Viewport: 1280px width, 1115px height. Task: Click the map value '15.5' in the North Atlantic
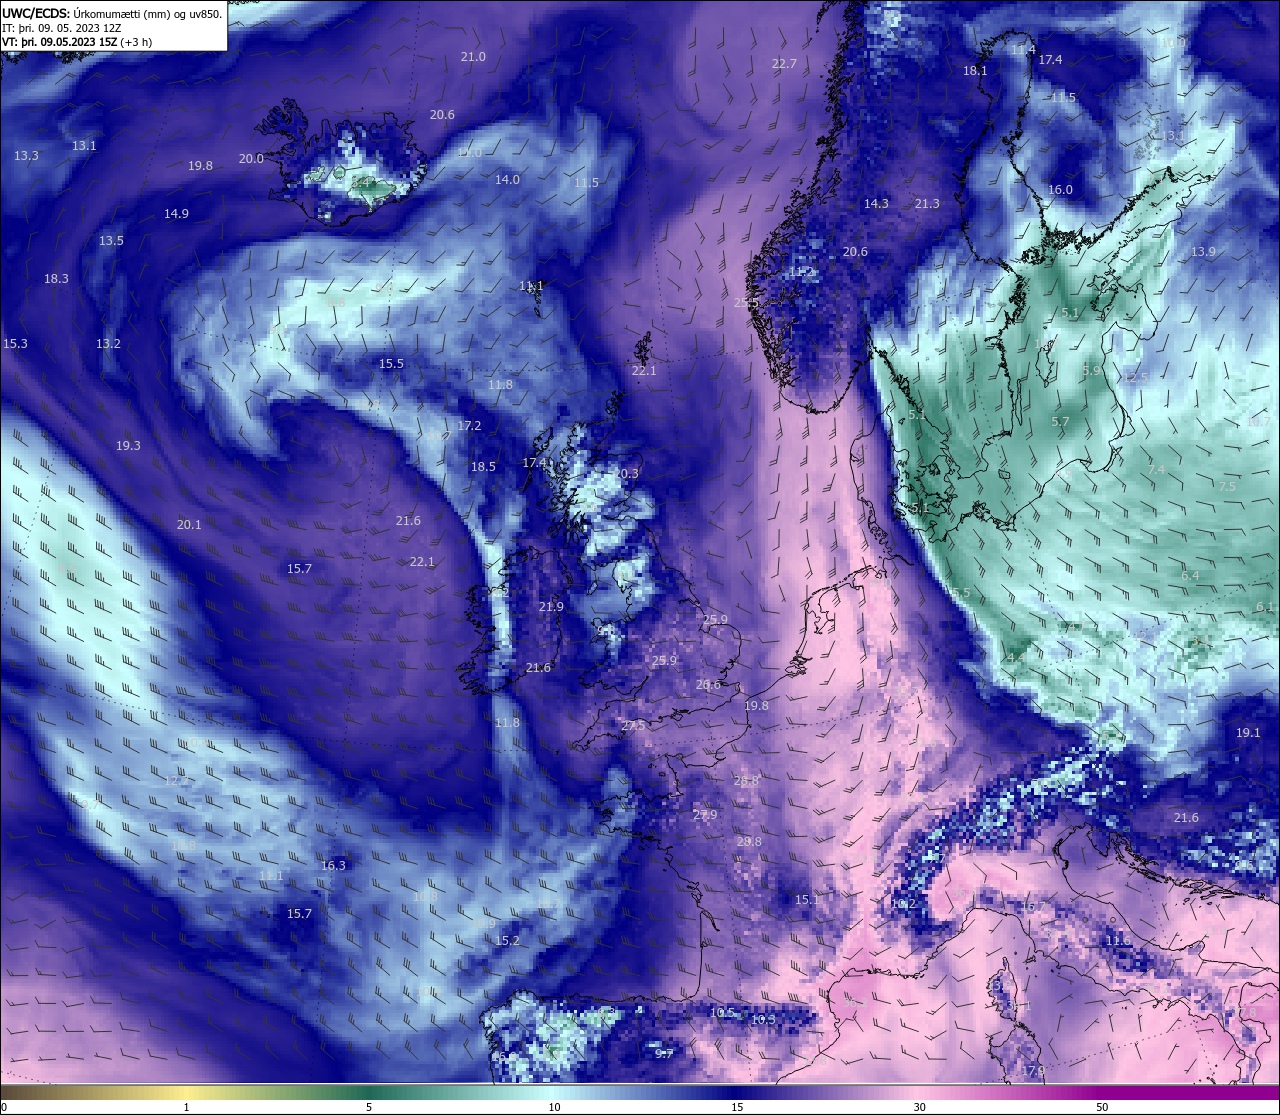point(391,364)
